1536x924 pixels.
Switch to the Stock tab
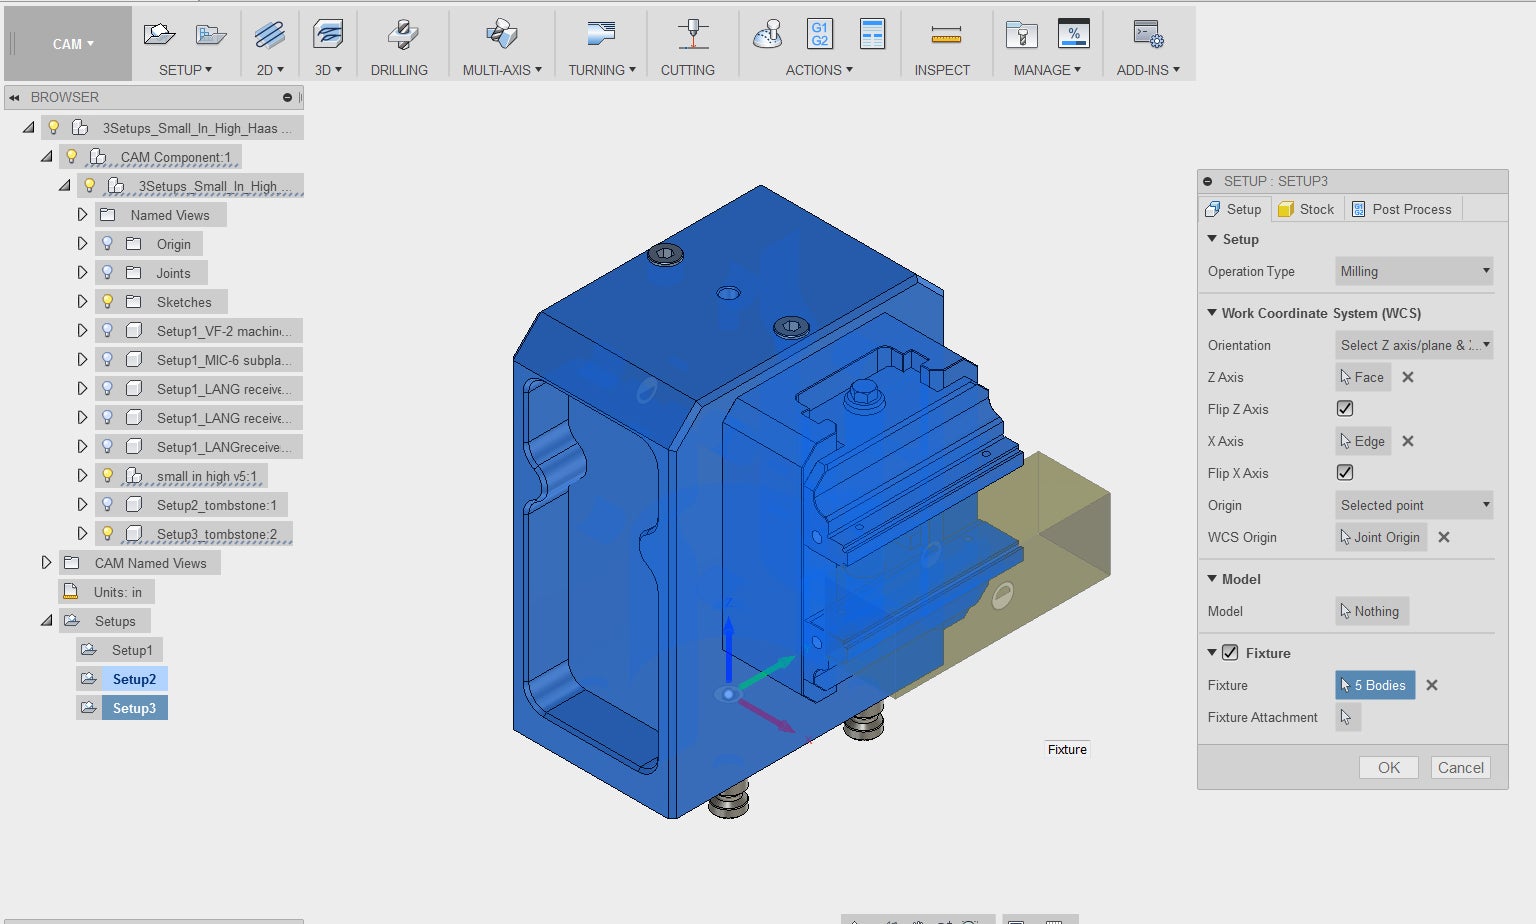(1306, 209)
